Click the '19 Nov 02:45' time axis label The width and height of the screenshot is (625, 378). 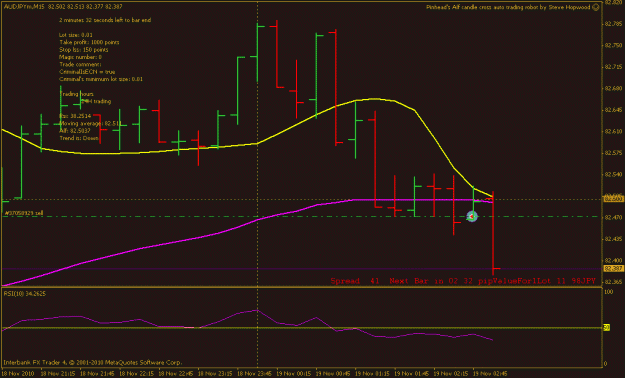click(x=490, y=374)
